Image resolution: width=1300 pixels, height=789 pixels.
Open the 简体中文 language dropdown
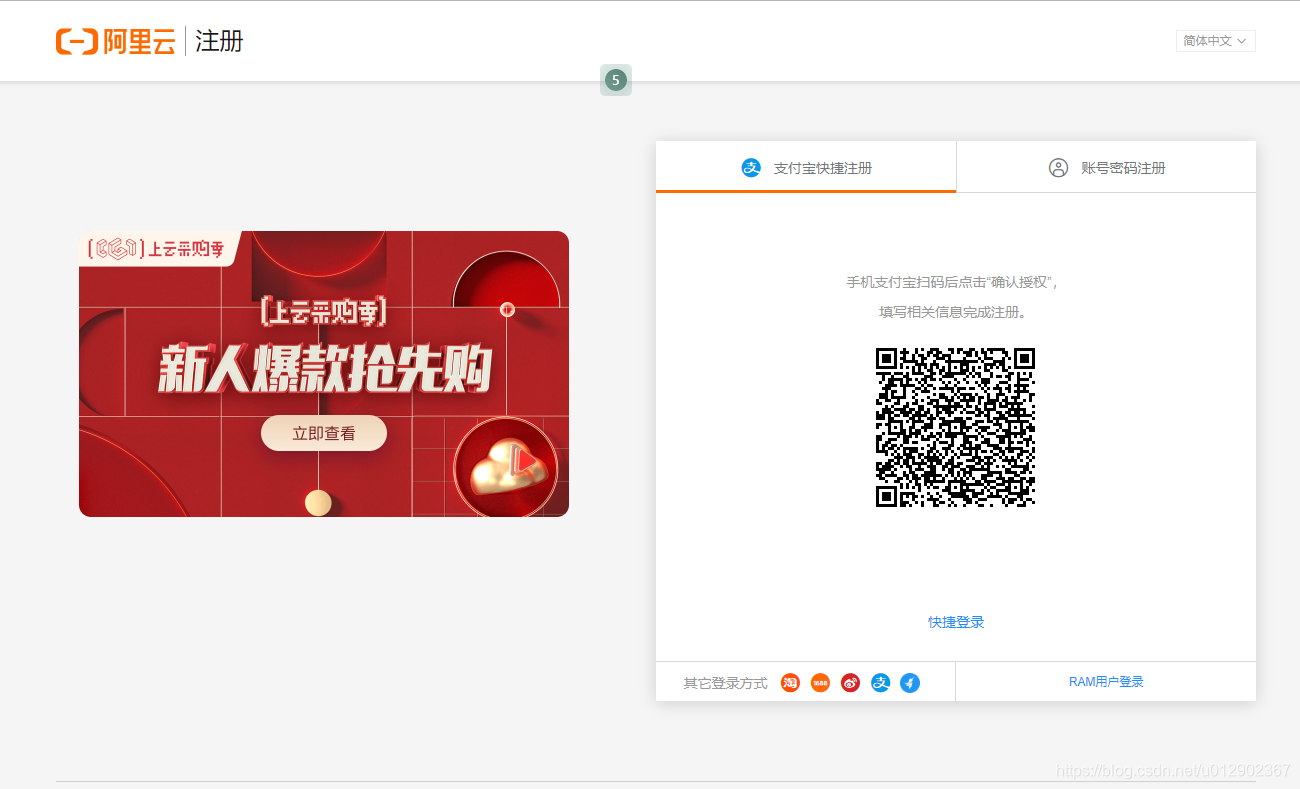(1215, 41)
